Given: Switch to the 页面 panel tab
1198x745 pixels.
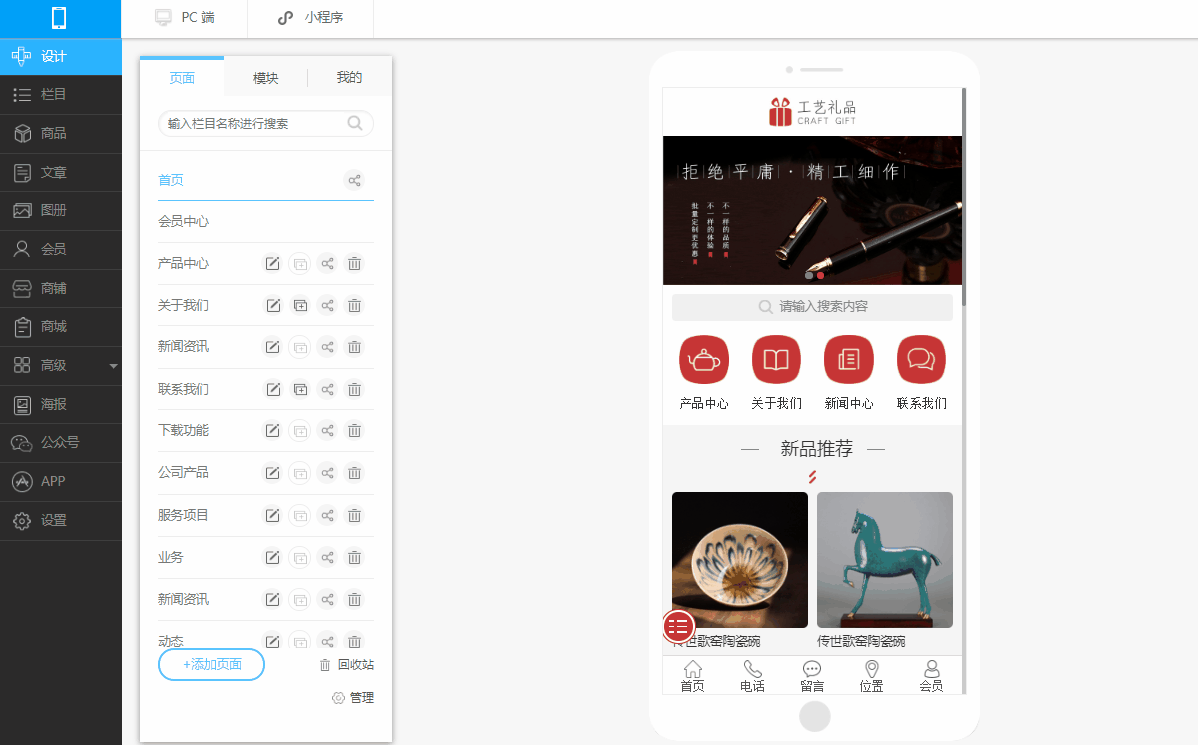Looking at the screenshot, I should [182, 78].
